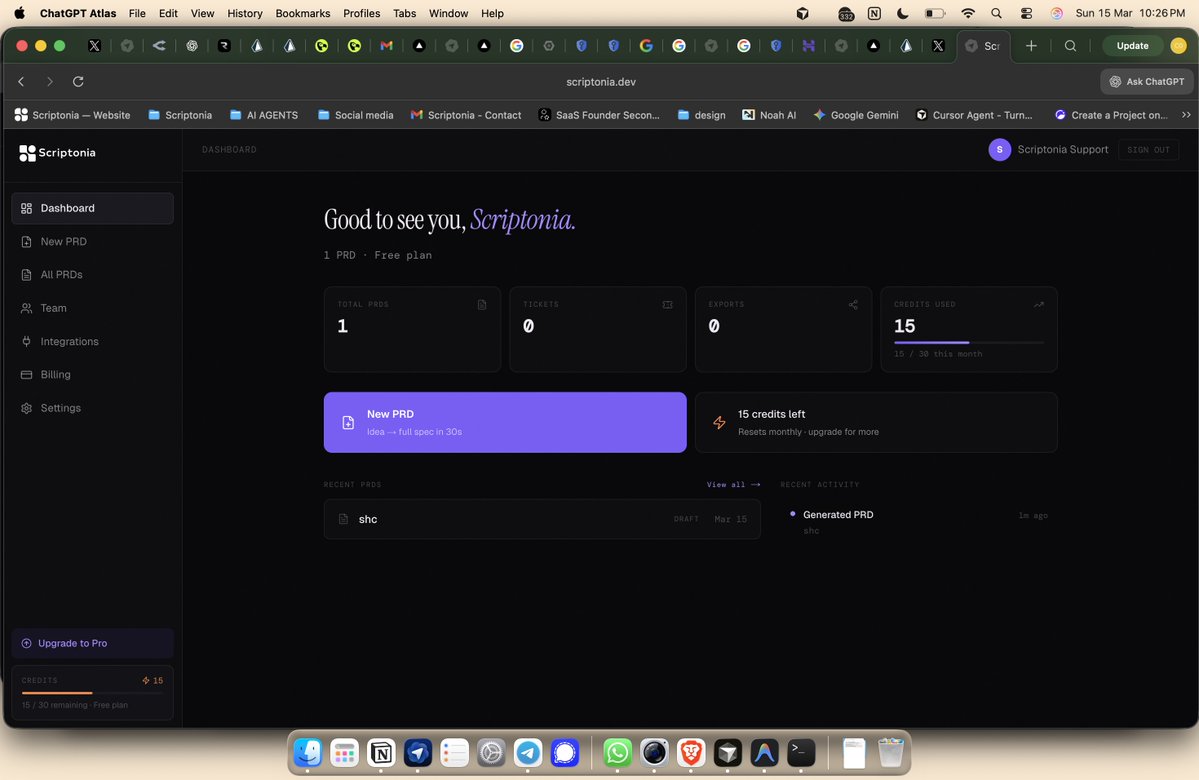Open Notion from the dock
This screenshot has height=780, width=1199.
(x=381, y=753)
